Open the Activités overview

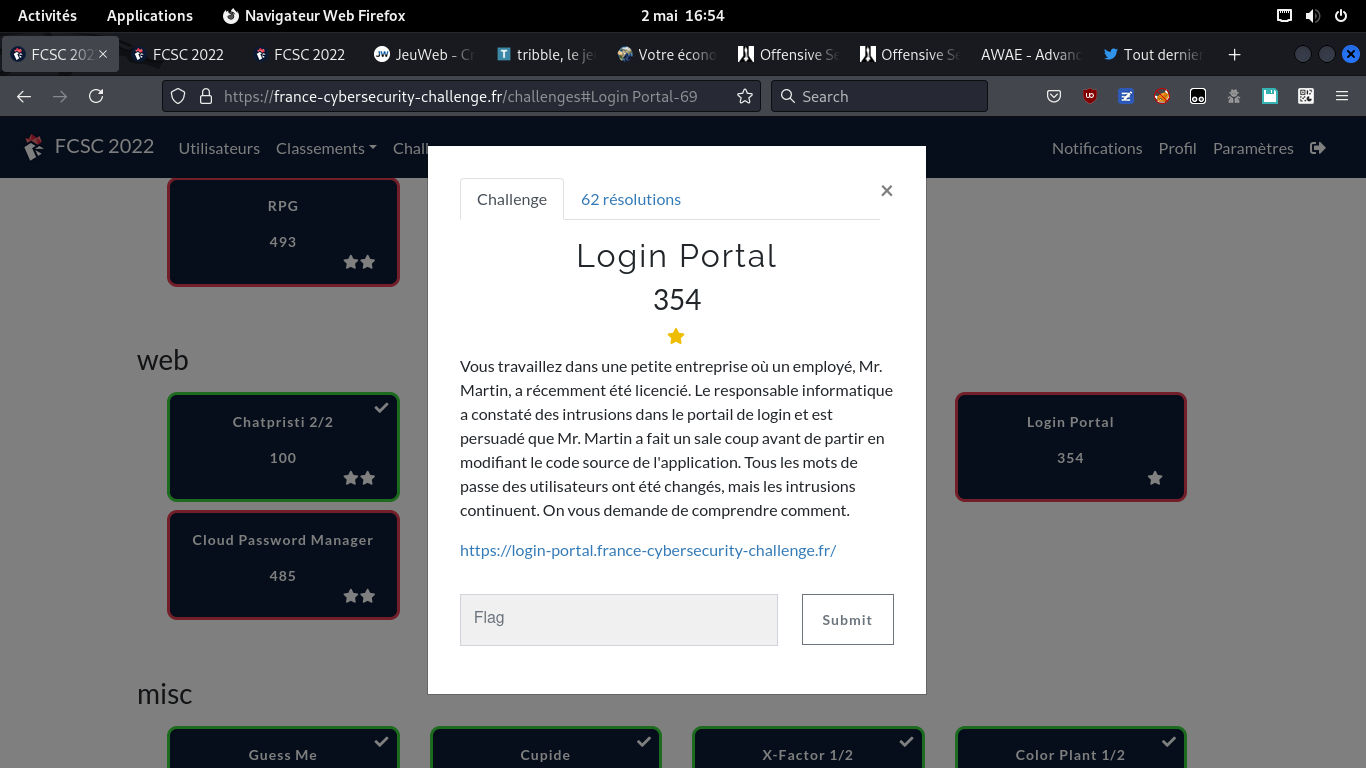[x=47, y=16]
